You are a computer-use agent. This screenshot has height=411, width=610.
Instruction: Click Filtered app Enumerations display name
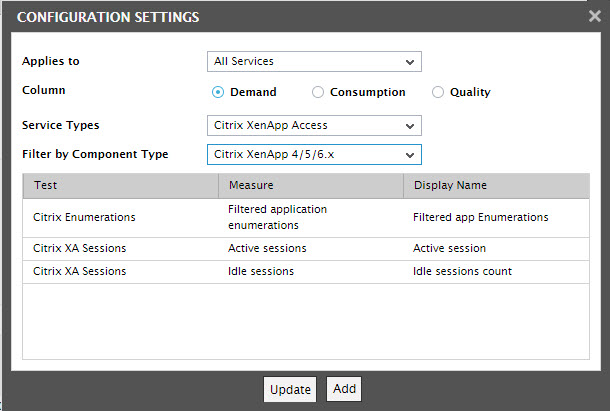coord(480,217)
